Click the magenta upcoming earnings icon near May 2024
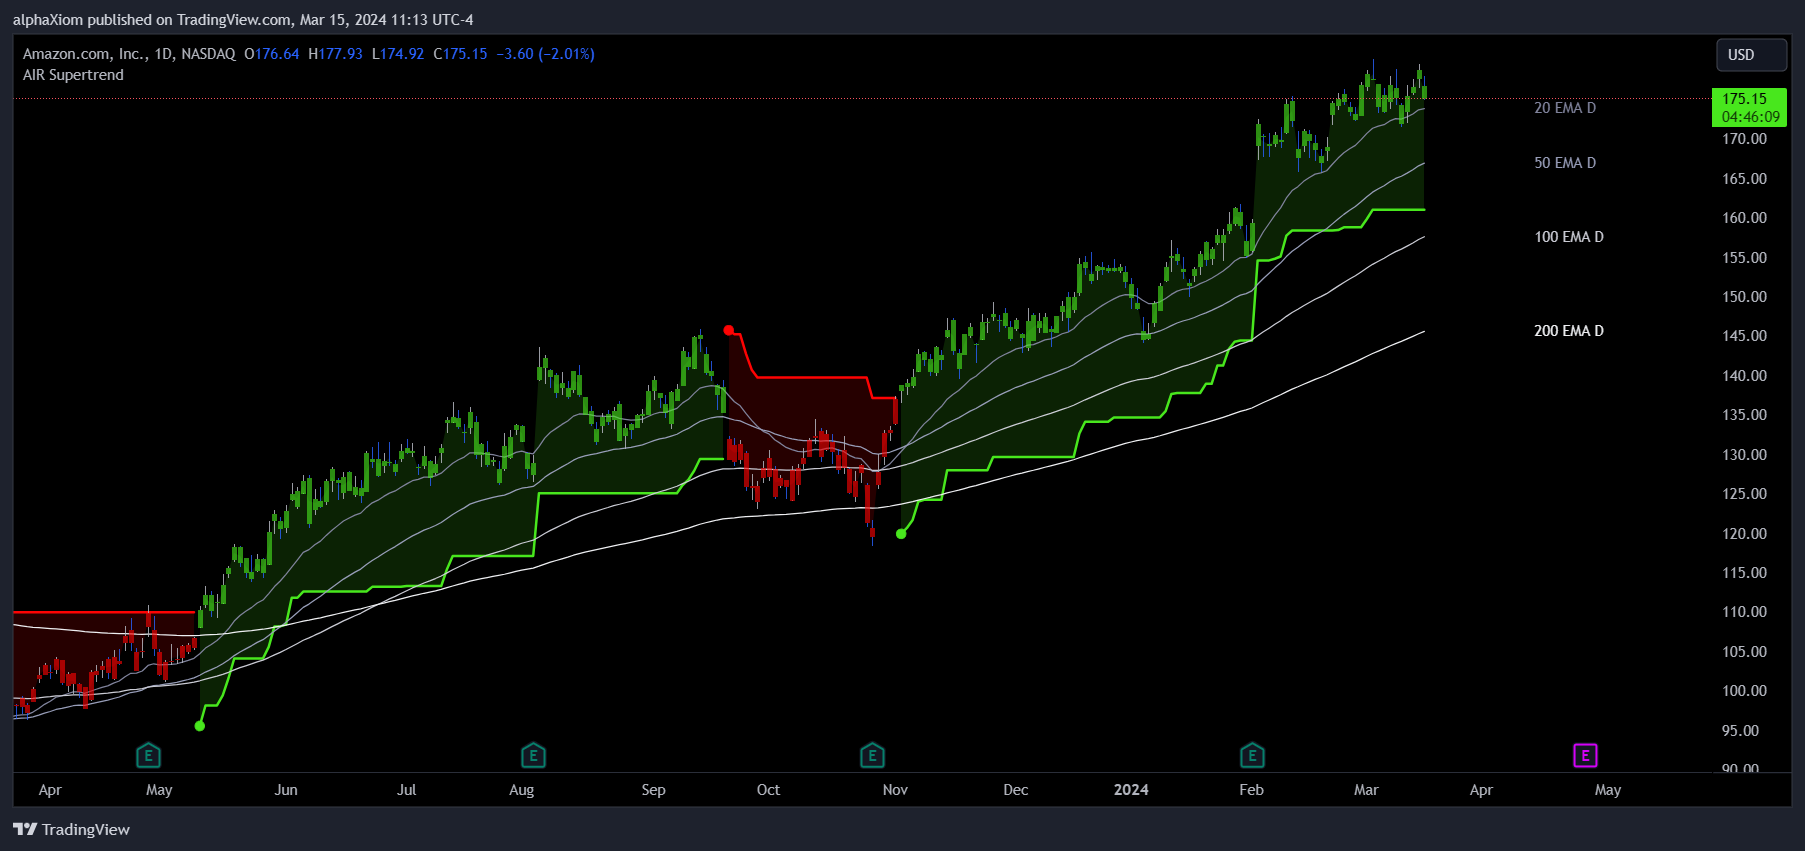 click(x=1585, y=756)
